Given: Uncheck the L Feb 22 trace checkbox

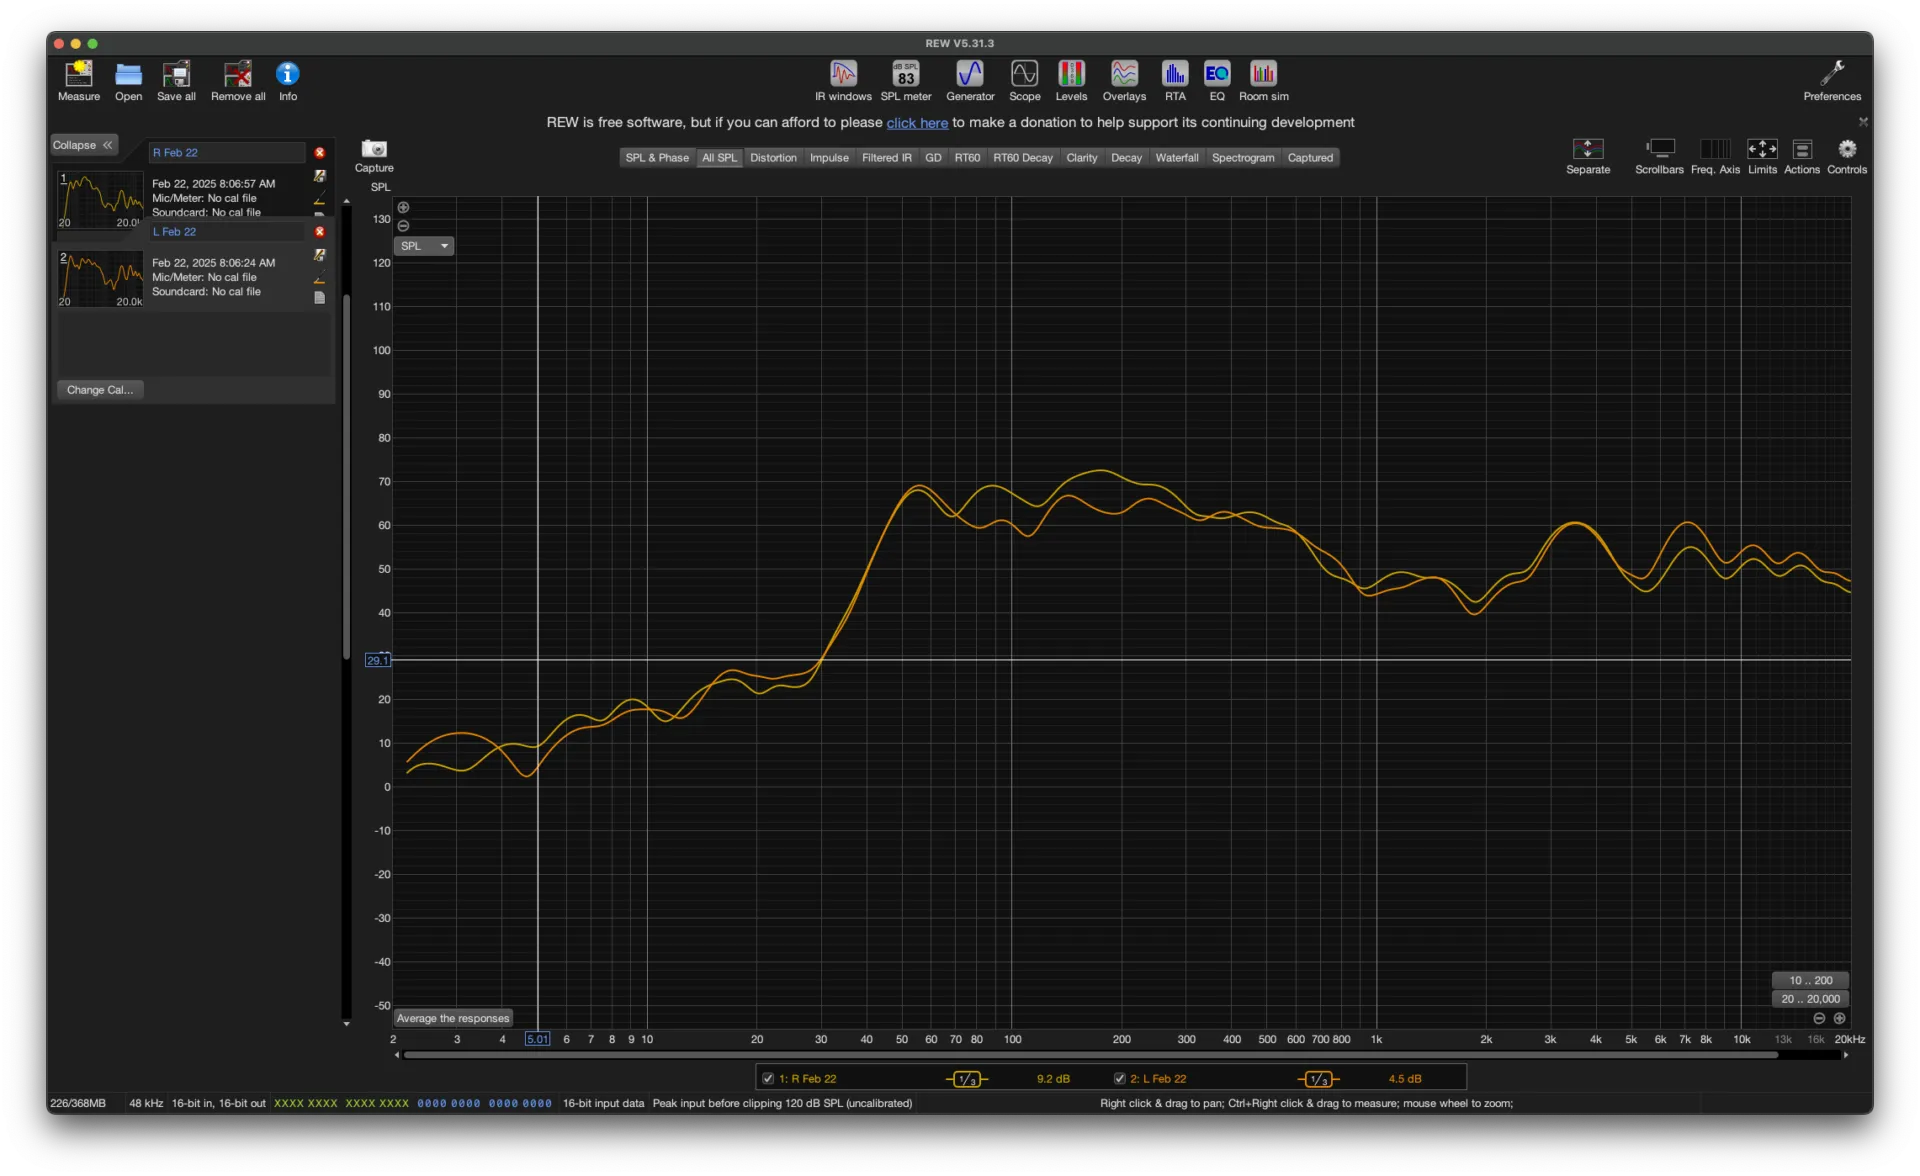Looking at the screenshot, I should 1119,1078.
